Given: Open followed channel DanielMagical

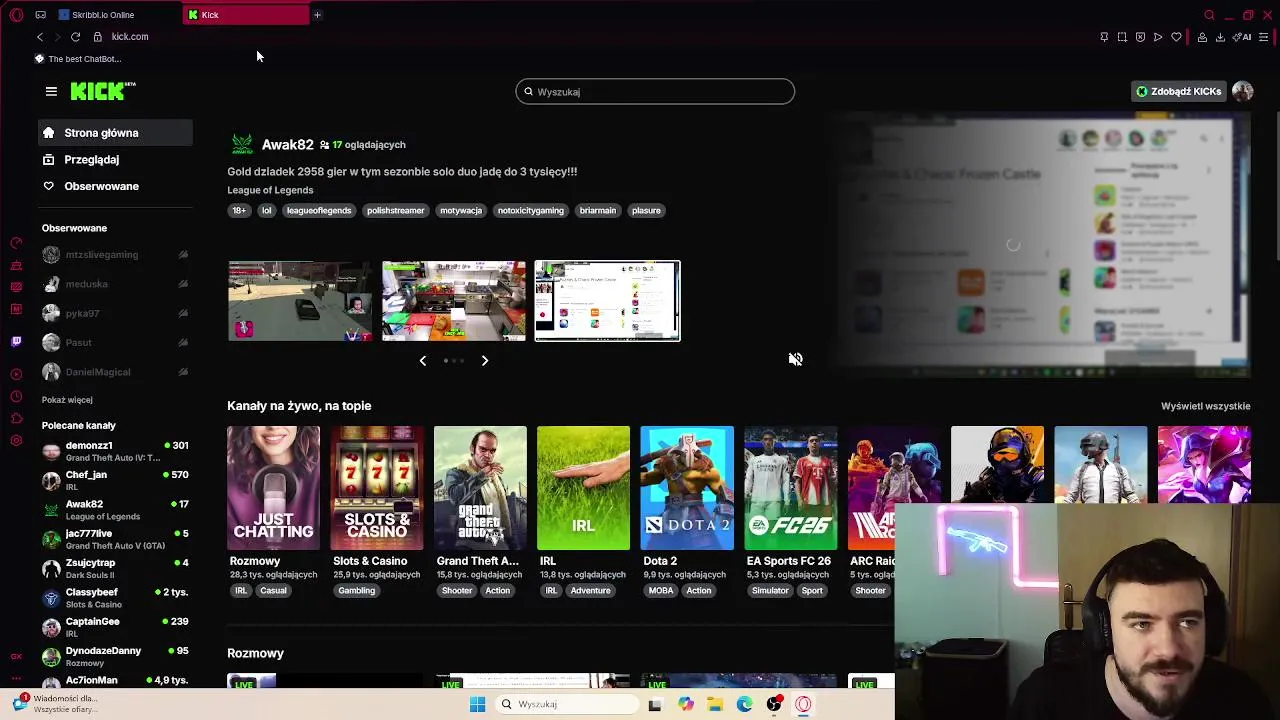Looking at the screenshot, I should [x=115, y=372].
